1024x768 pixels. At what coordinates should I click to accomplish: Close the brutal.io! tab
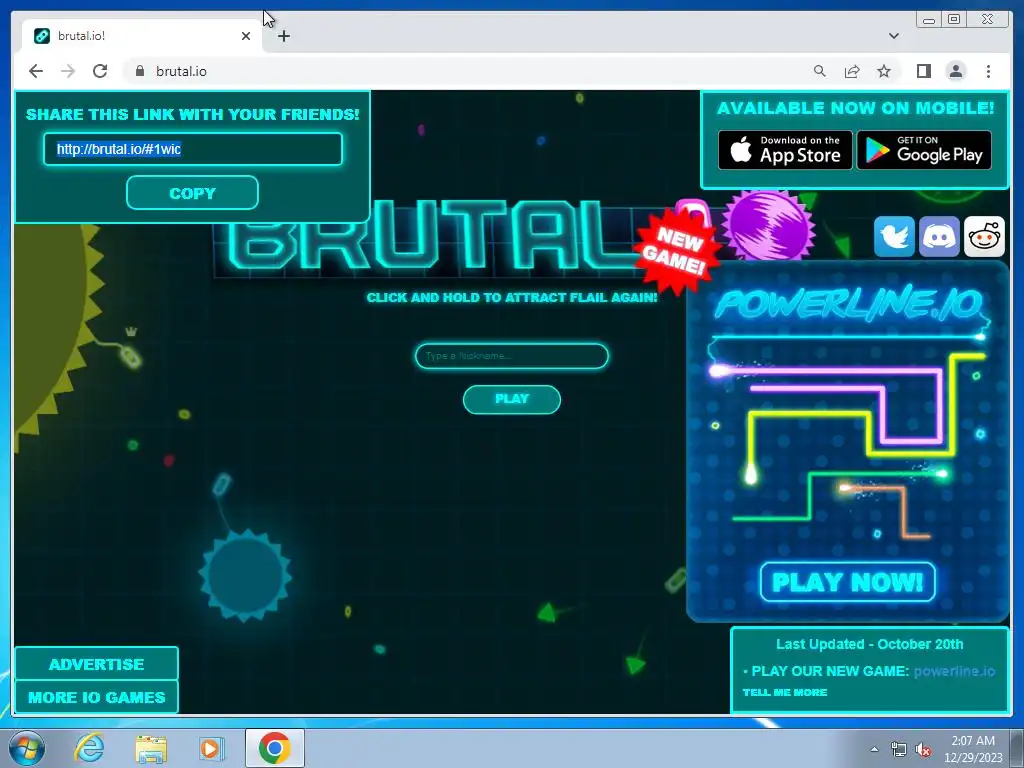[x=246, y=36]
